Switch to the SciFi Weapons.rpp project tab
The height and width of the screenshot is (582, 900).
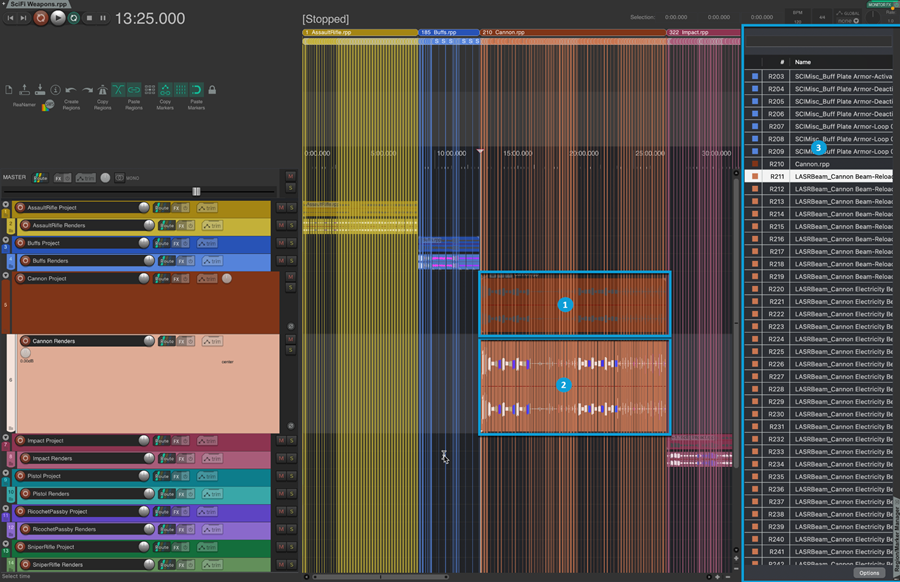pyautogui.click(x=39, y=4)
